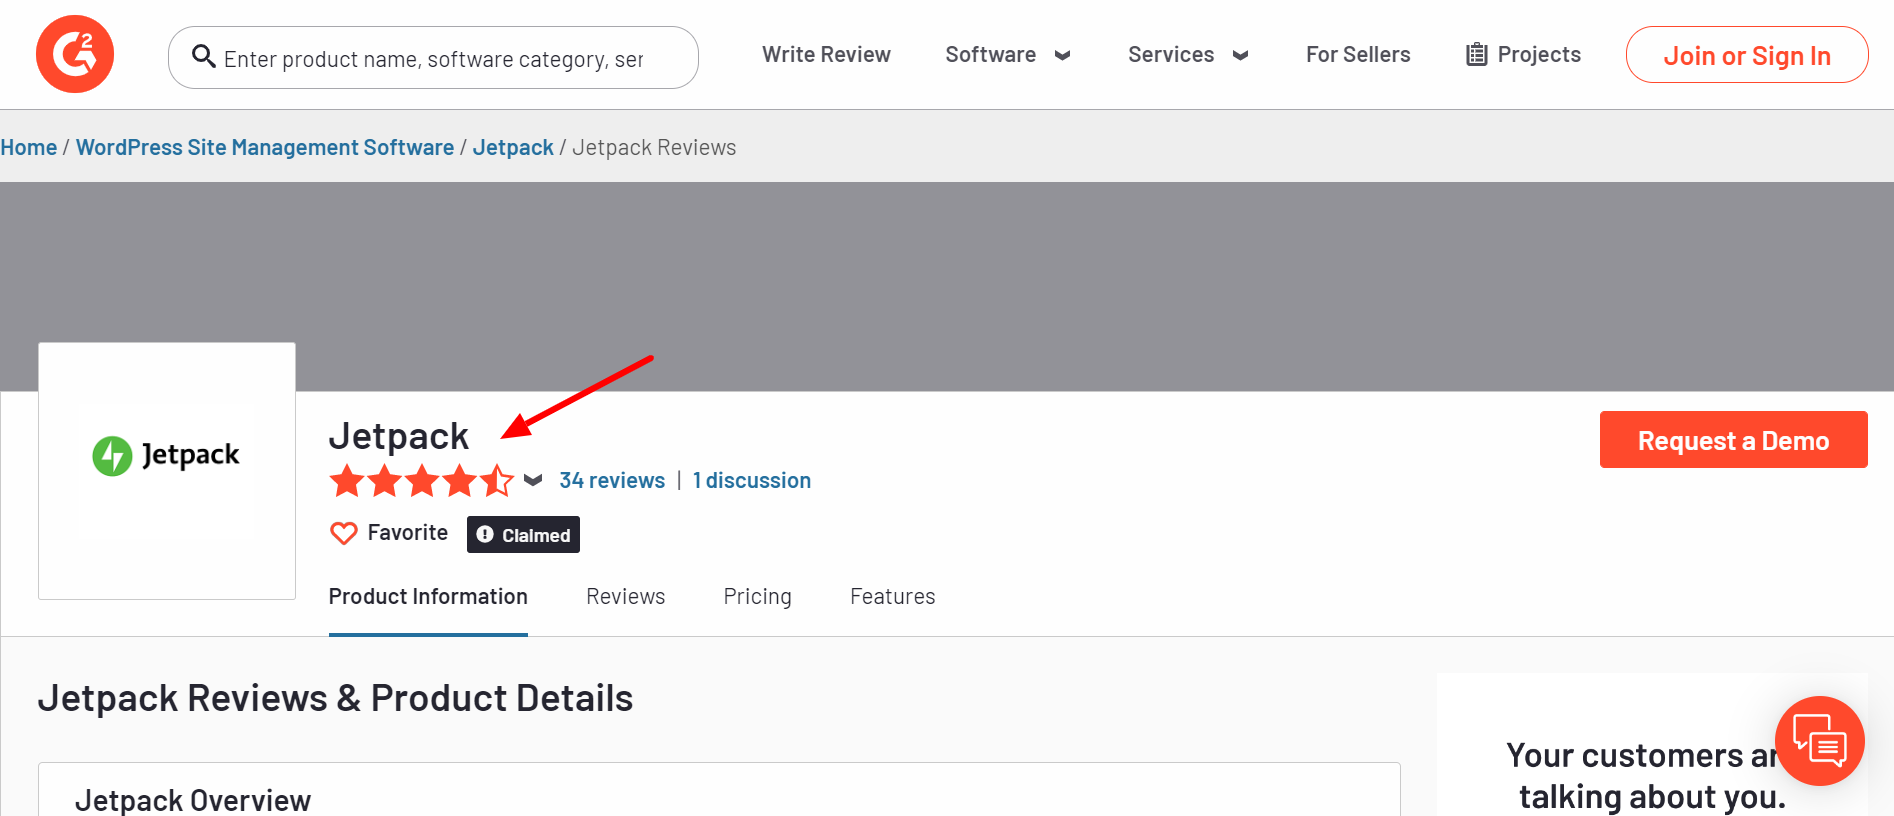Click the G2 logo icon
The image size is (1894, 816).
pos(75,54)
